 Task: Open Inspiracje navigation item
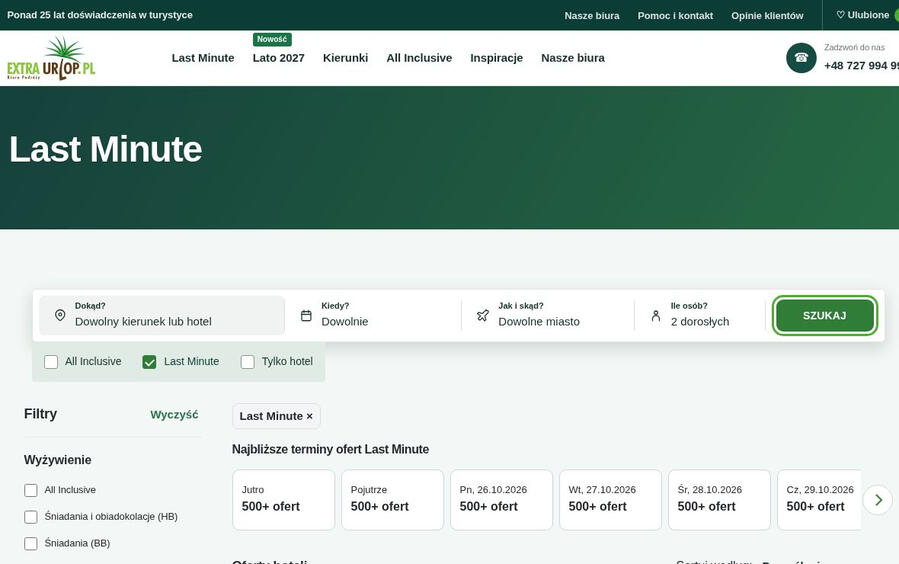[x=497, y=58]
